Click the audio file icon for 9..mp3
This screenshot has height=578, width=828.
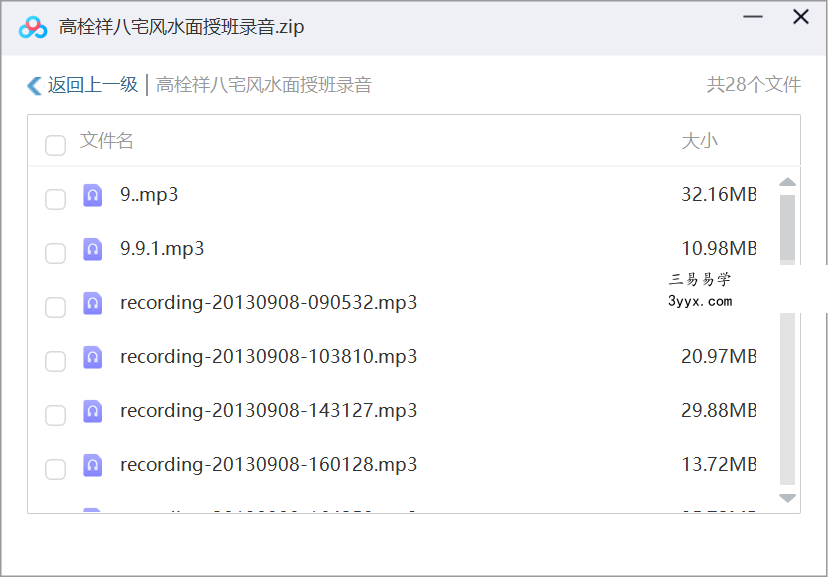pyautogui.click(x=92, y=195)
